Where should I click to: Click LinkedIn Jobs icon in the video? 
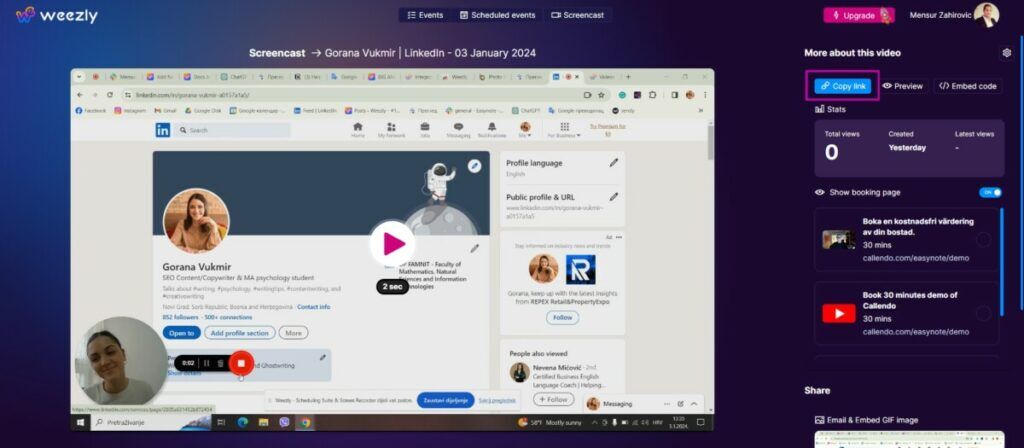click(425, 130)
